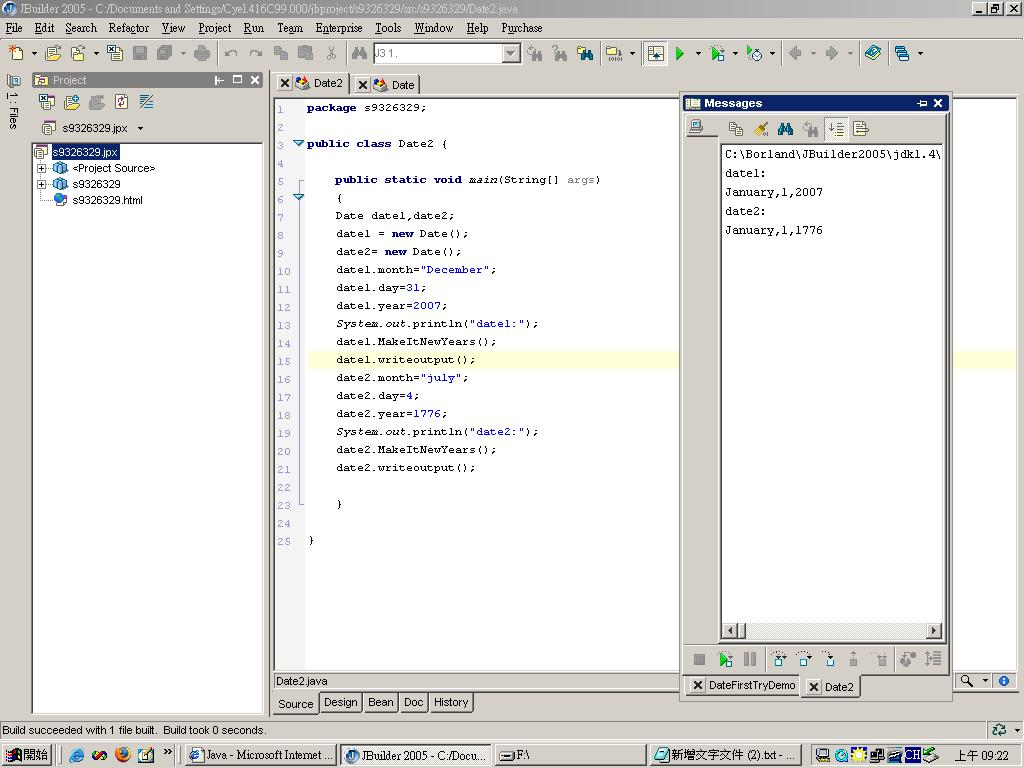Screen dimensions: 1024x768
Task: Click the Files side tab
Action: tap(13, 103)
